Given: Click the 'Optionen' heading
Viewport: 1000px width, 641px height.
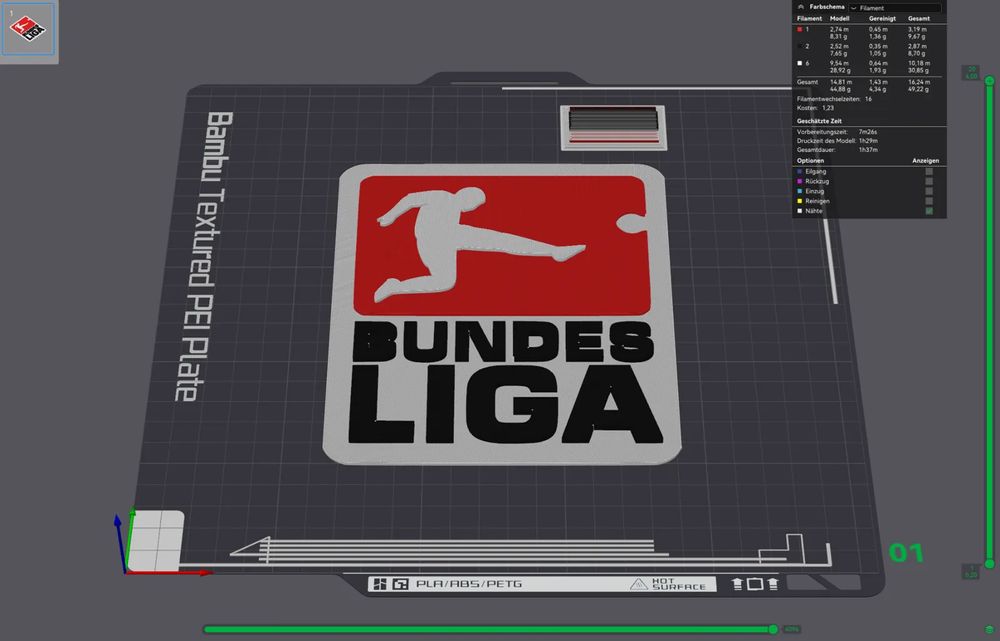Looking at the screenshot, I should point(810,161).
